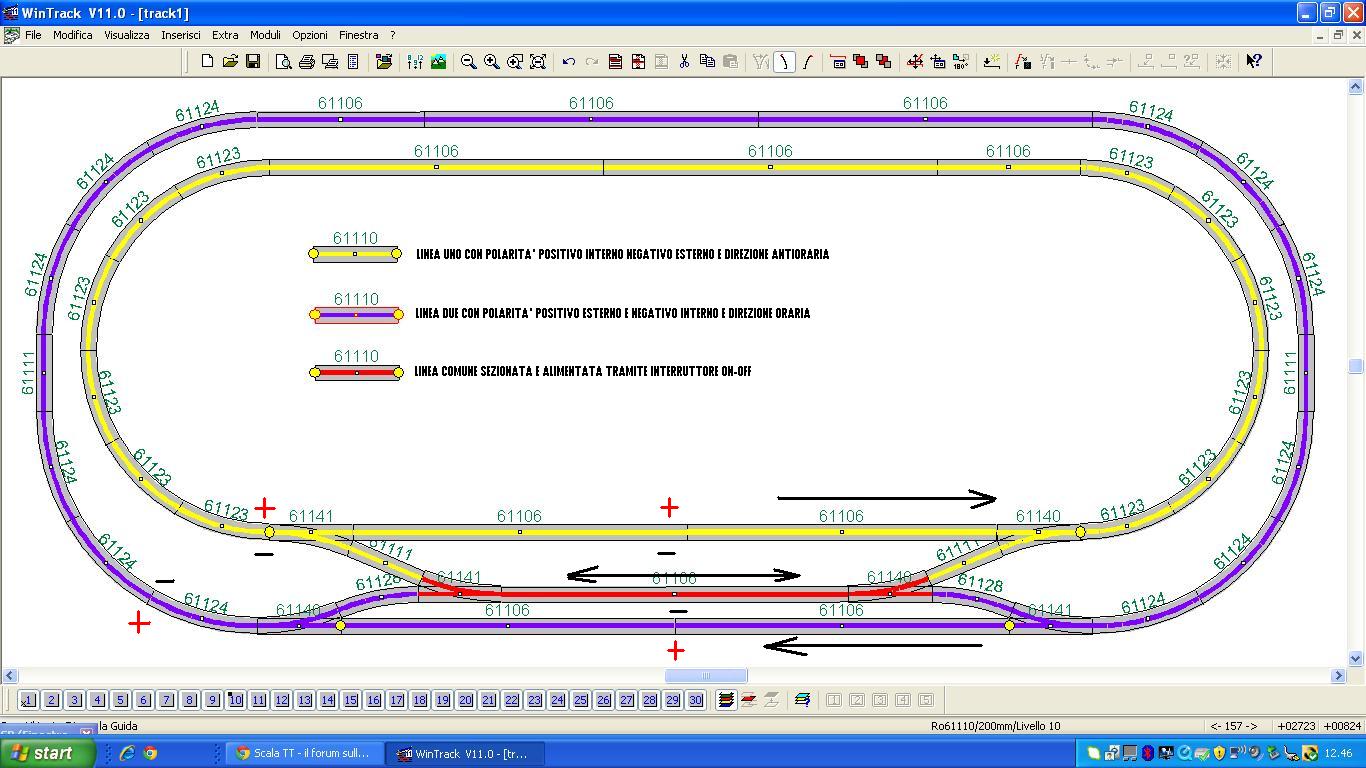Open print preview from toolbar
Image resolution: width=1366 pixels, height=768 pixels.
click(284, 61)
